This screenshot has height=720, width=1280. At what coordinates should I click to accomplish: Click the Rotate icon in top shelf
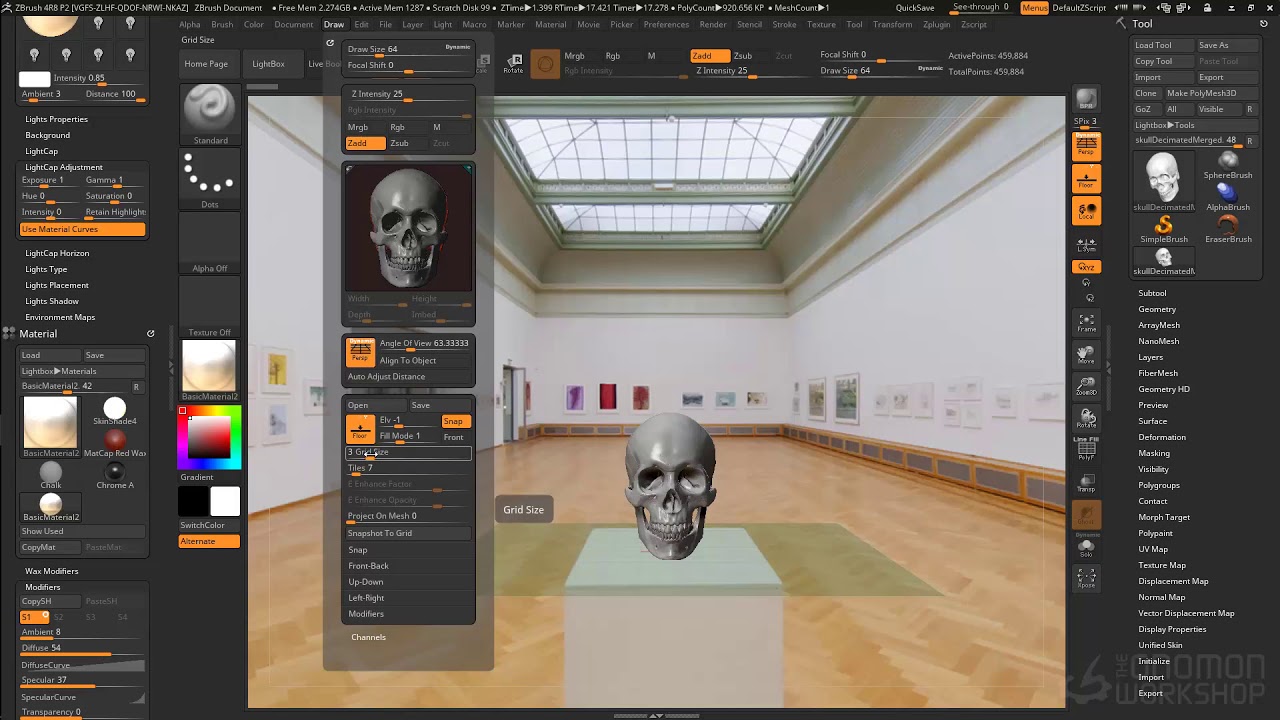coord(513,65)
